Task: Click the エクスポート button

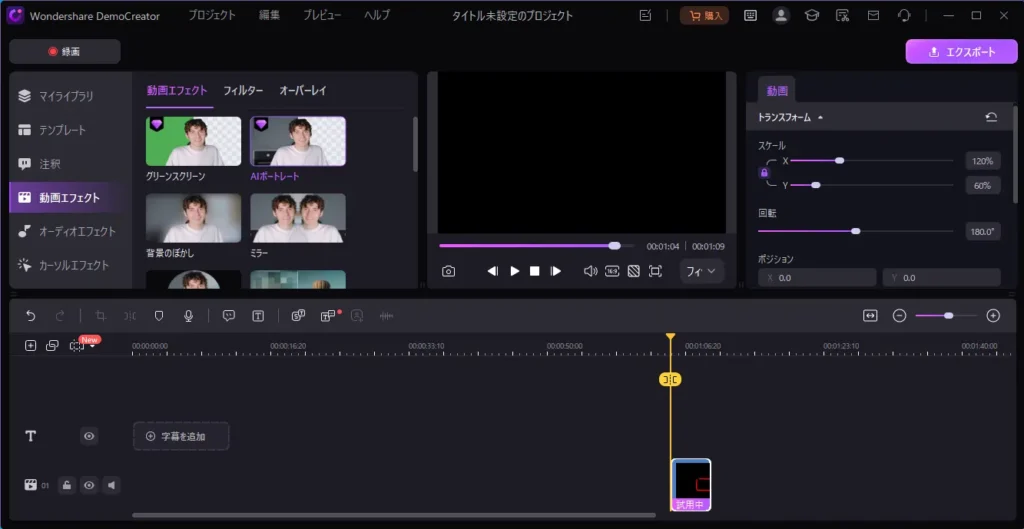Action: pos(961,52)
